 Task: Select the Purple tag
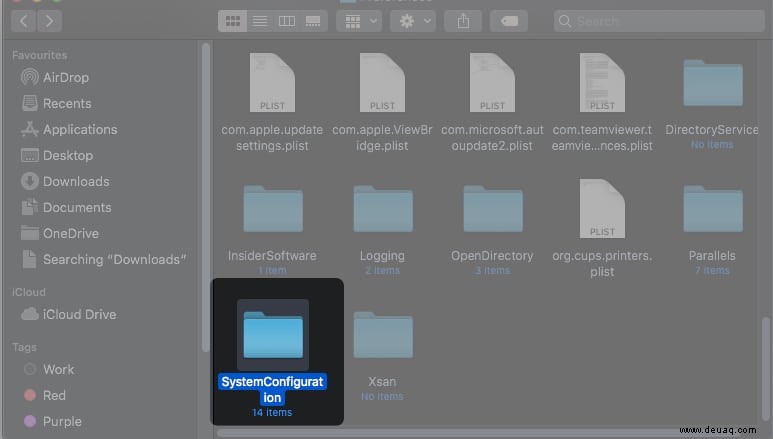click(53, 422)
